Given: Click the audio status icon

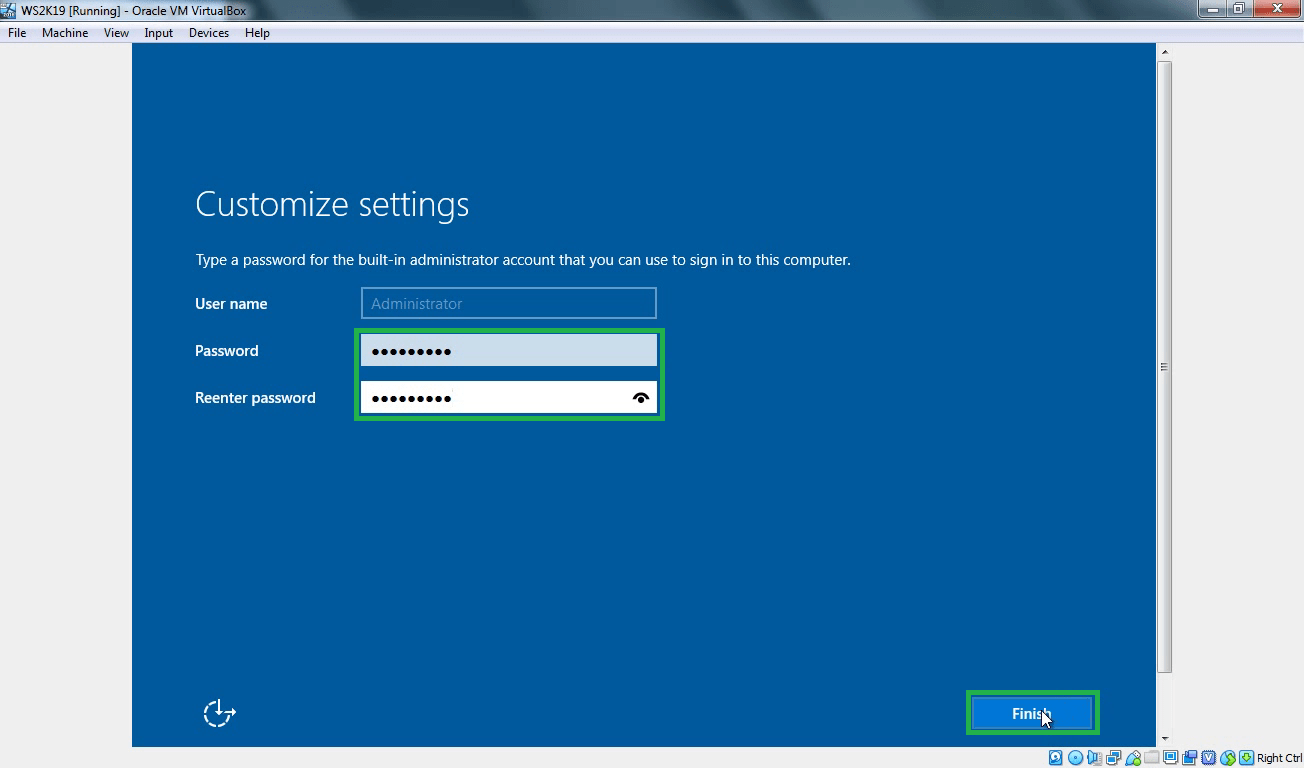Looking at the screenshot, I should click(1094, 758).
